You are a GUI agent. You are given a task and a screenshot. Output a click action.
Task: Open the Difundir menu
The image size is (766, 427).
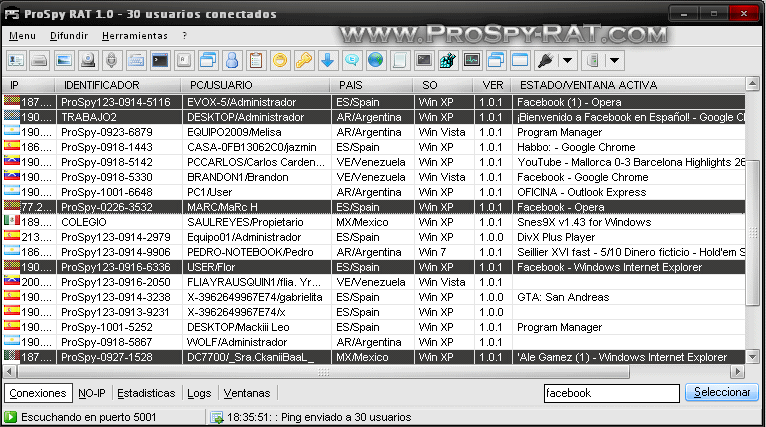(x=69, y=36)
